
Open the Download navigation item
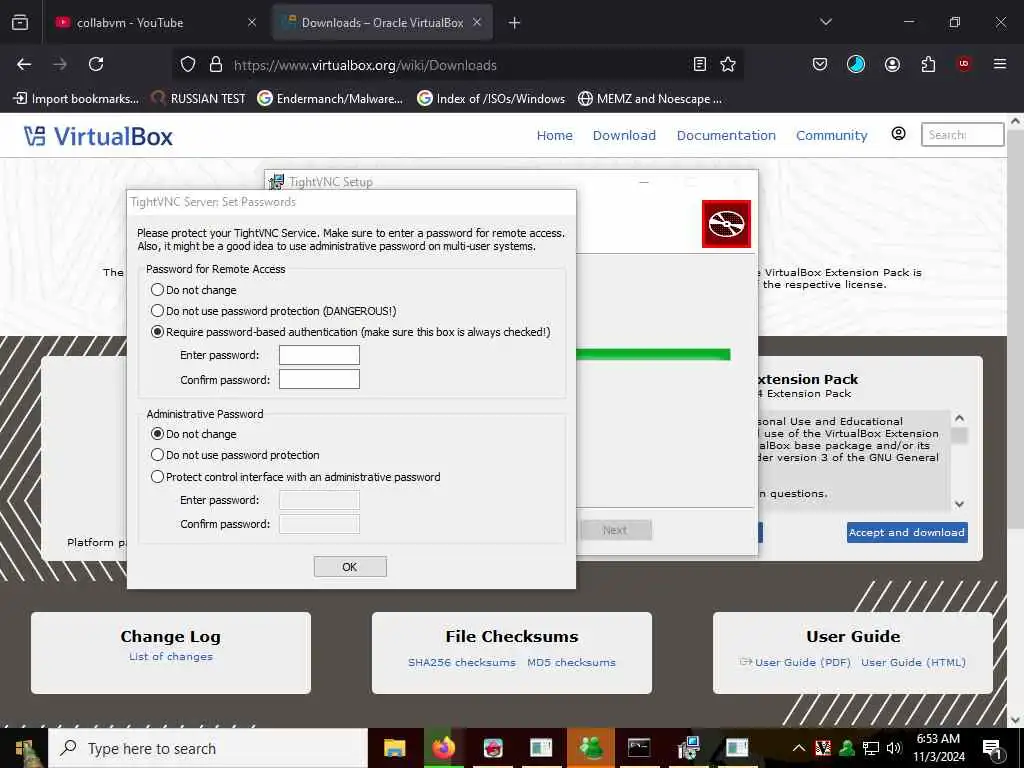(x=624, y=135)
